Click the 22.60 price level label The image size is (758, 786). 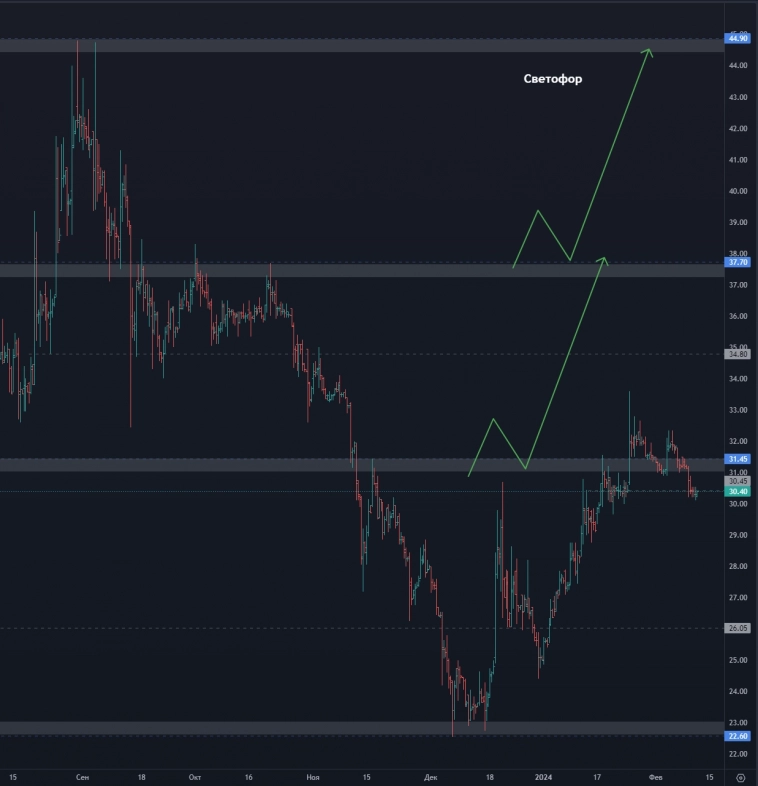739,736
